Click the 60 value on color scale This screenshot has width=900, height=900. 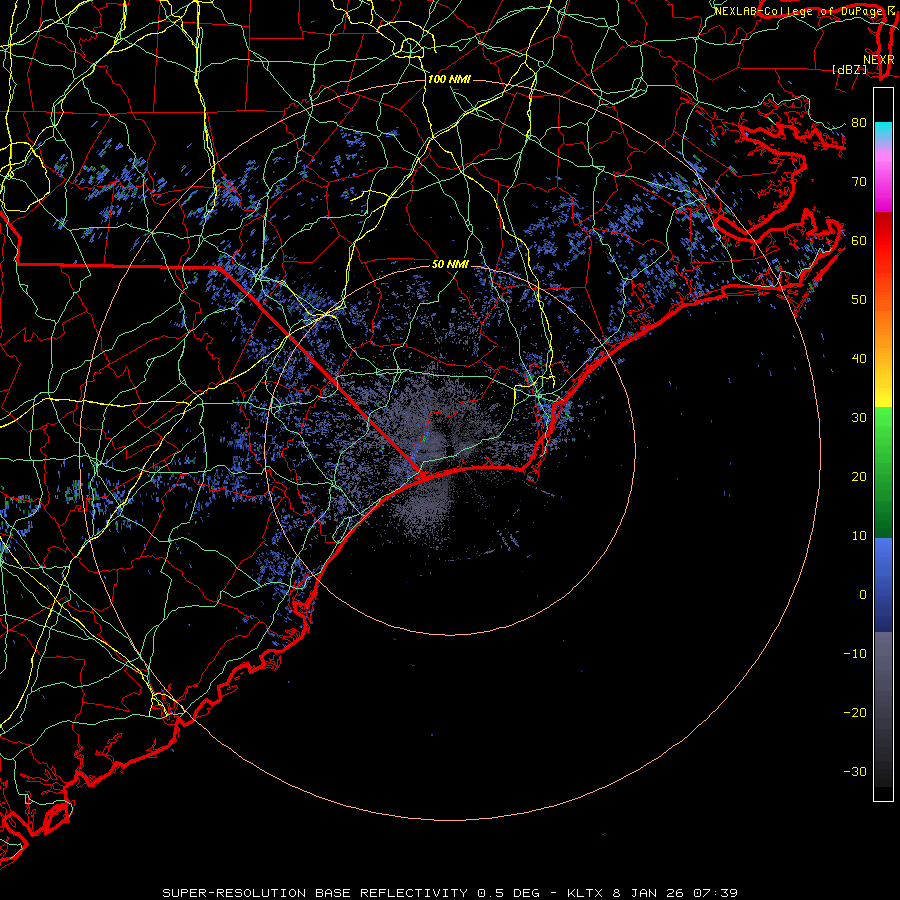859,241
